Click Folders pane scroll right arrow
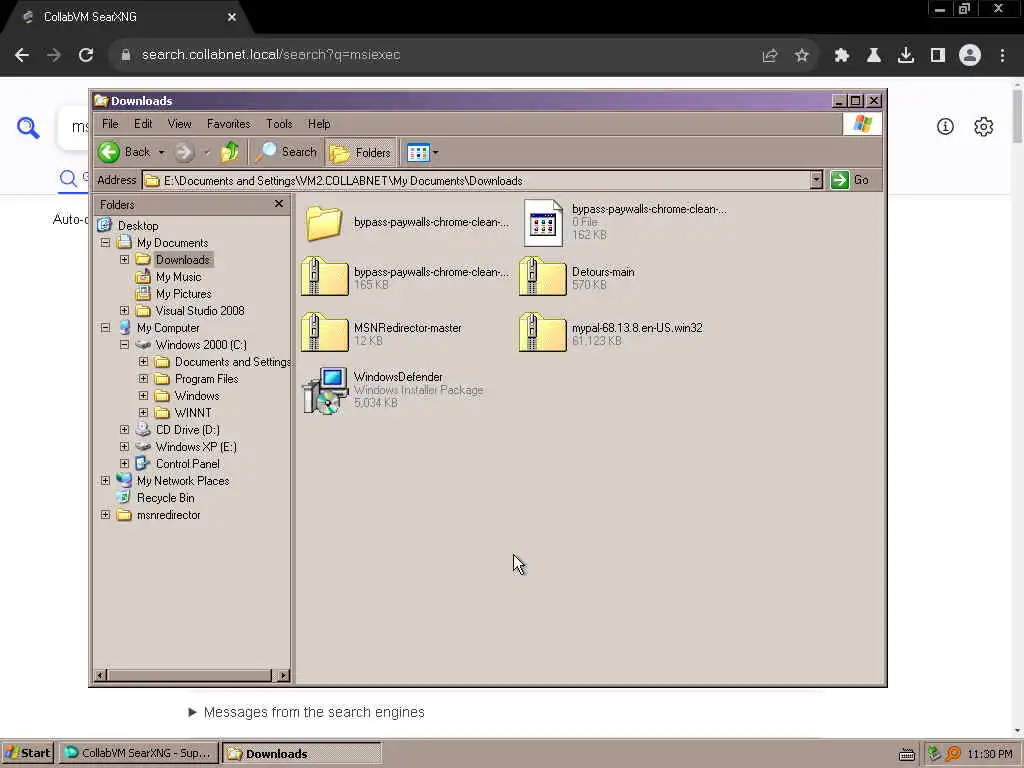This screenshot has height=768, width=1024. (x=283, y=675)
